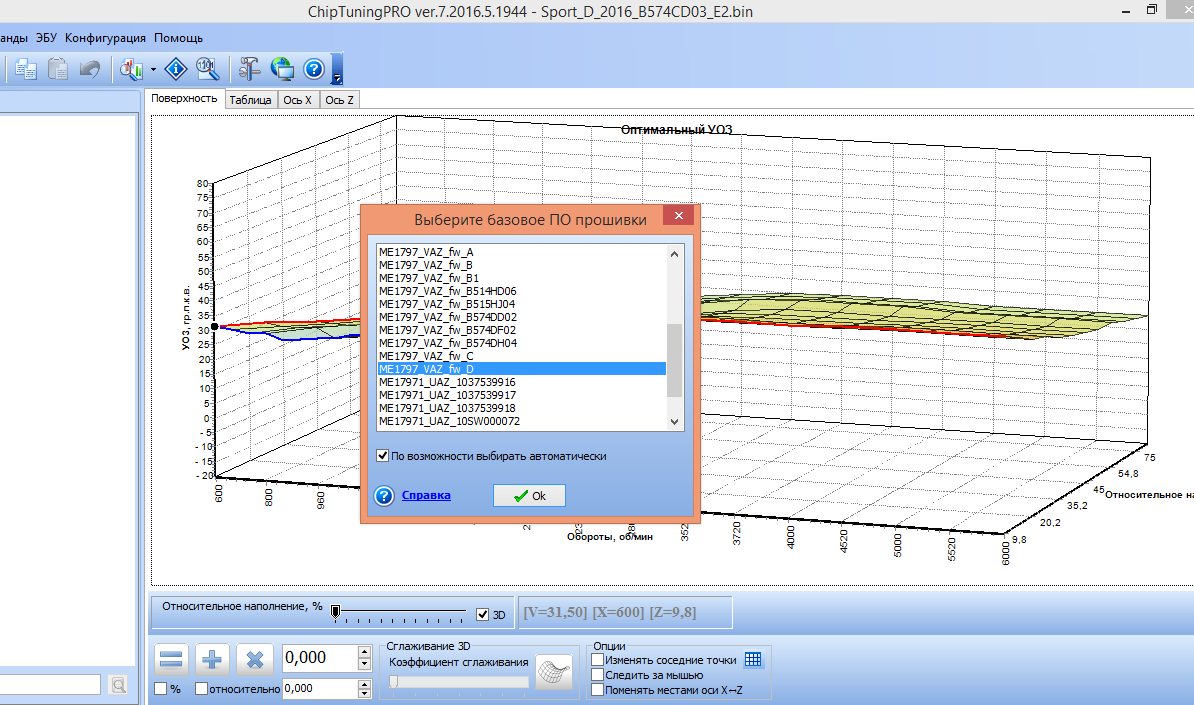Open the hammer and wrench settings icon
Screen dimensions: 1194x705
pos(249,69)
